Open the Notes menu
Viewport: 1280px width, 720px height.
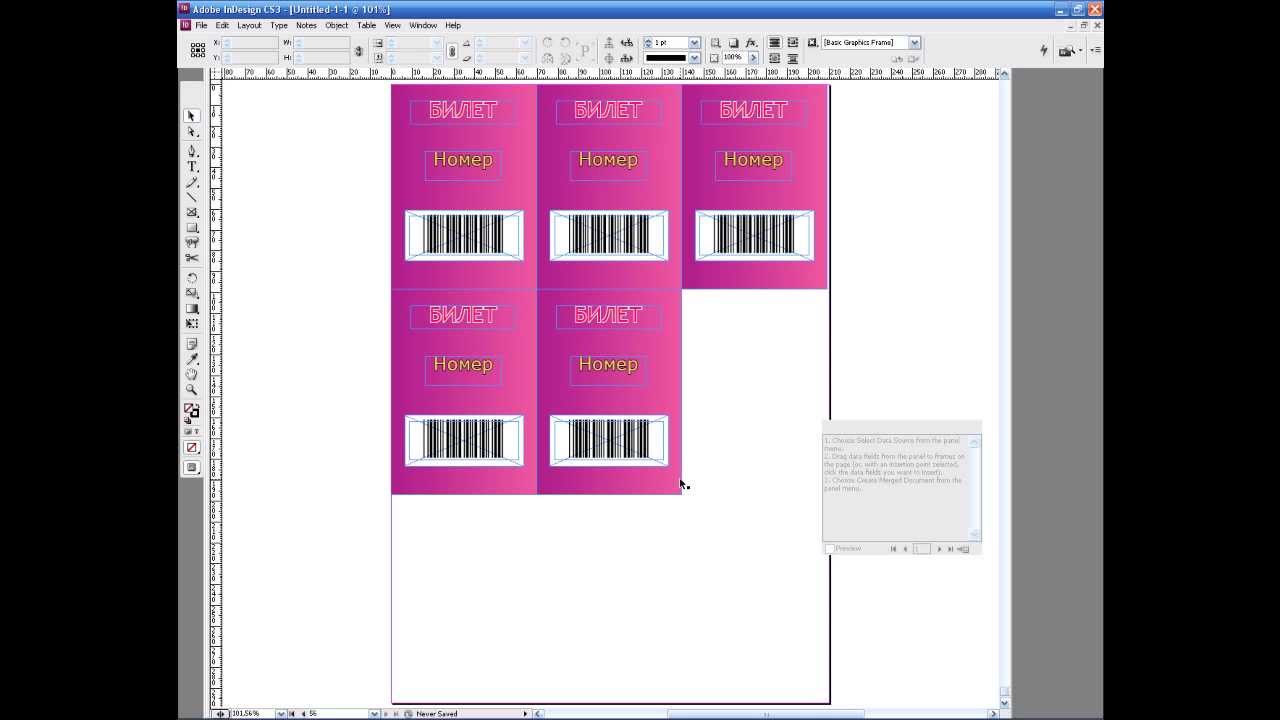click(x=306, y=25)
